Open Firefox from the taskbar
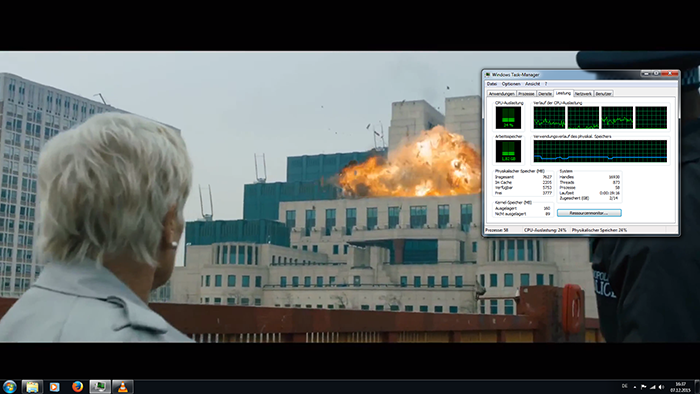This screenshot has height=394, width=700. click(78, 386)
